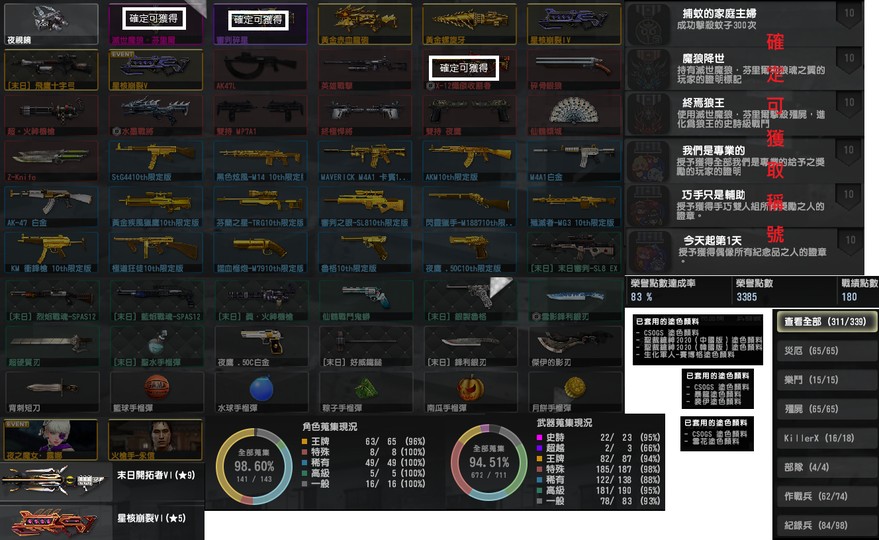Choose the double-barrel shotgun above the peacock fan

[x=574, y=70]
